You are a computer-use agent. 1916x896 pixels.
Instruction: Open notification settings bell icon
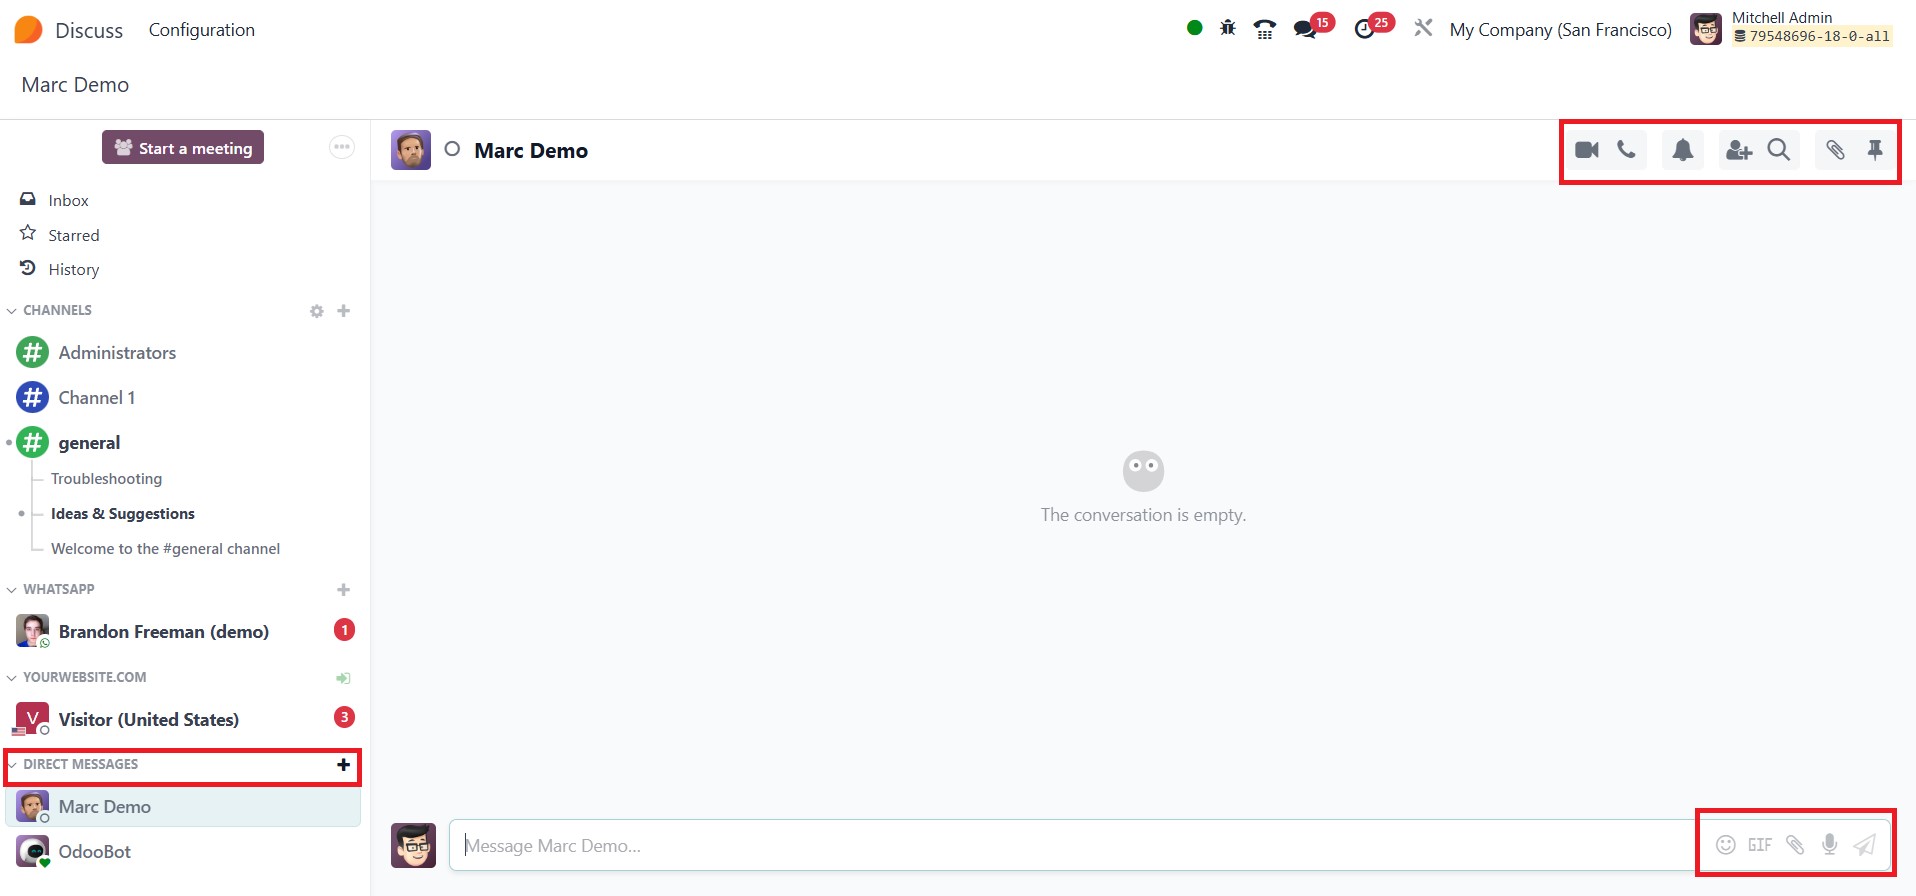pyautogui.click(x=1683, y=150)
